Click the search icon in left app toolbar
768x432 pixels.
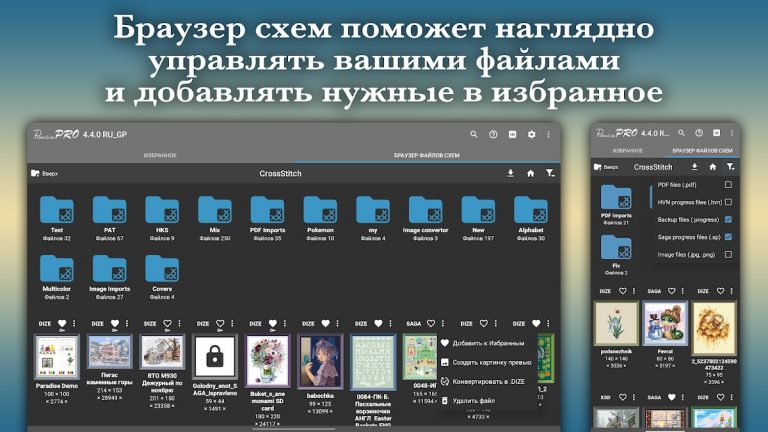(473, 134)
